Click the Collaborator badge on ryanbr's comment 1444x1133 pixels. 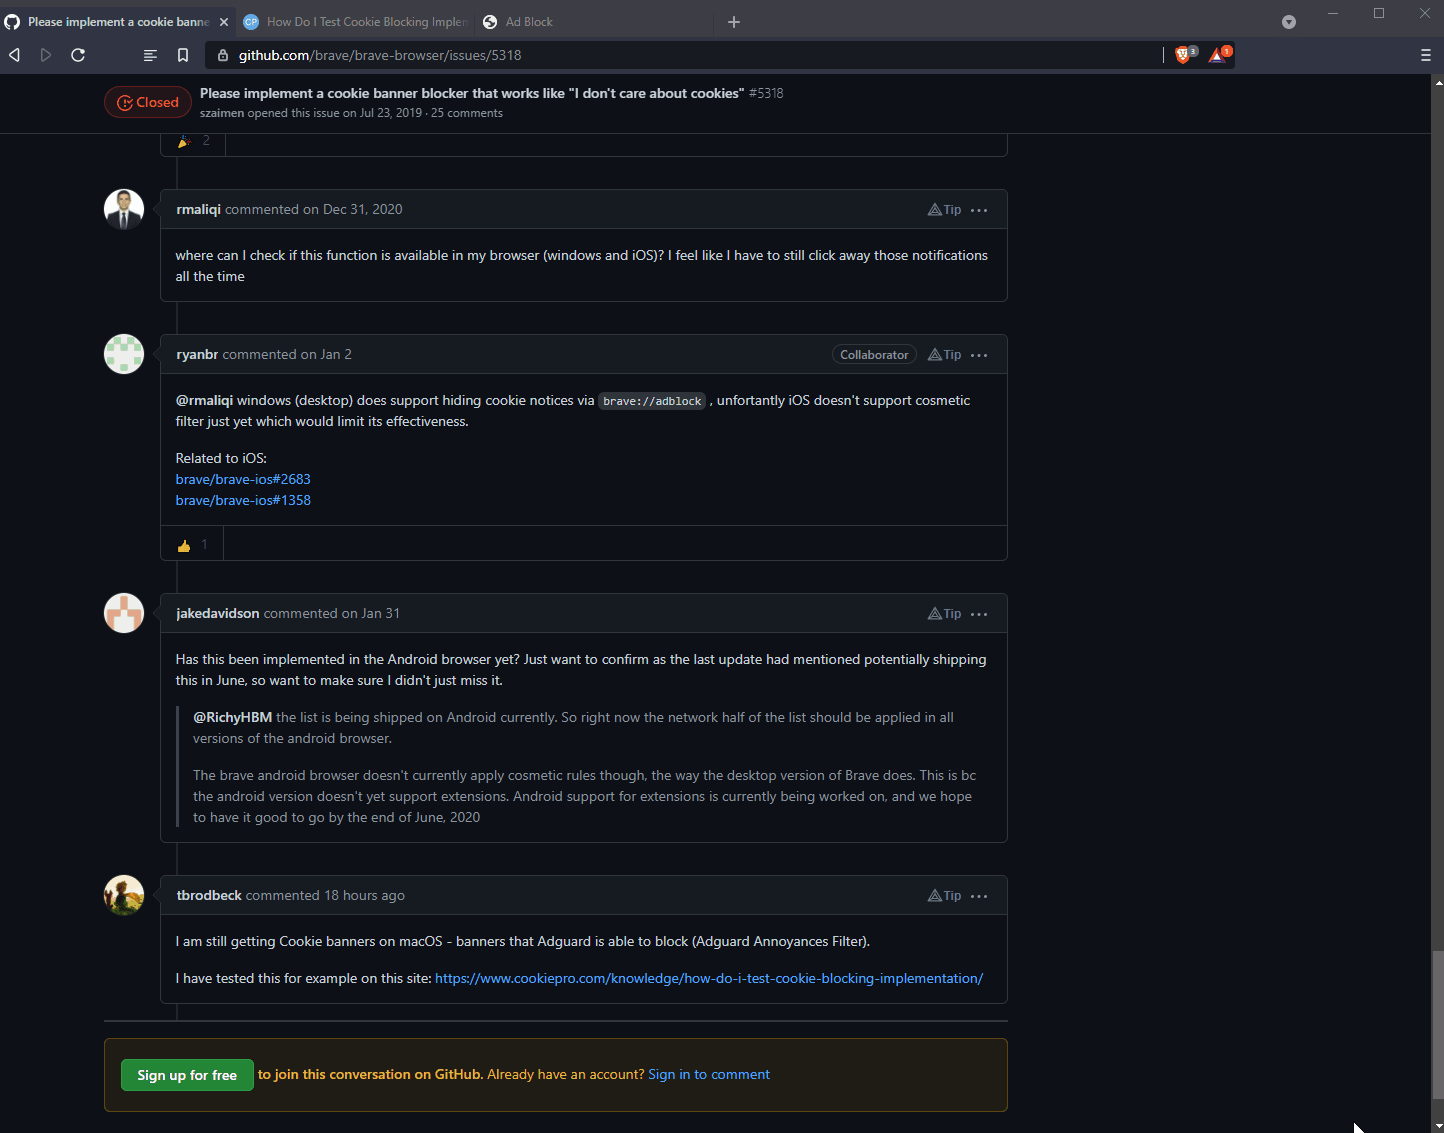tap(874, 354)
